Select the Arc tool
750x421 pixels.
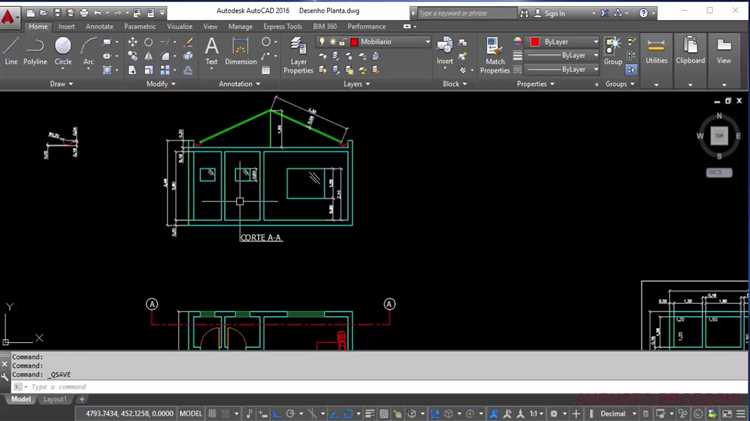click(88, 51)
